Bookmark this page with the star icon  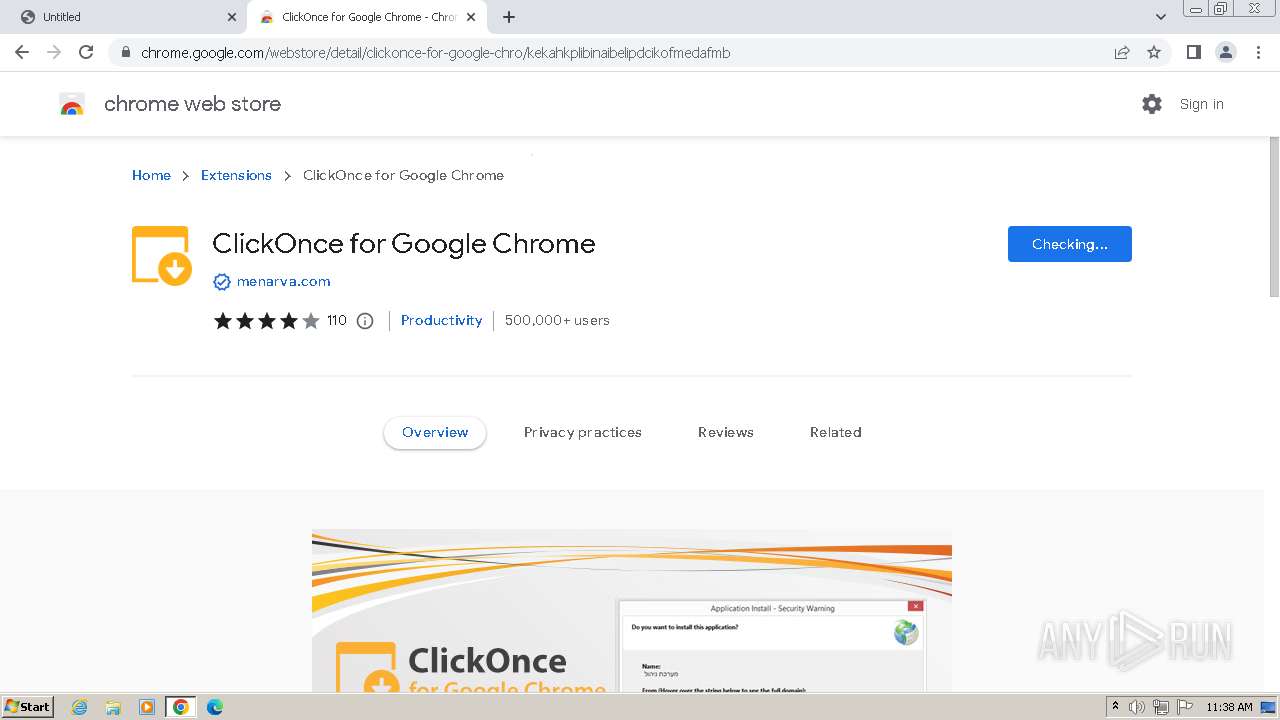point(1154,53)
